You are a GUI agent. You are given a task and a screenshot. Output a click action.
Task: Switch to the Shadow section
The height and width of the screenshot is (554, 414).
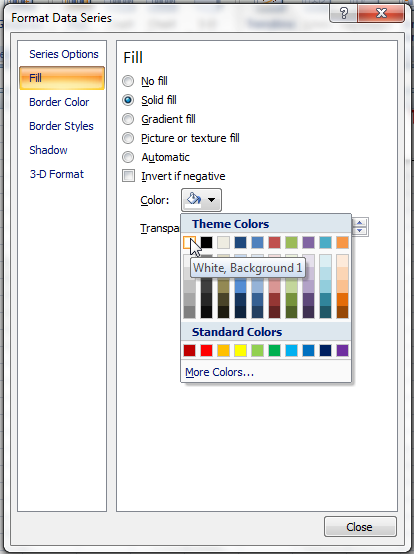click(48, 150)
